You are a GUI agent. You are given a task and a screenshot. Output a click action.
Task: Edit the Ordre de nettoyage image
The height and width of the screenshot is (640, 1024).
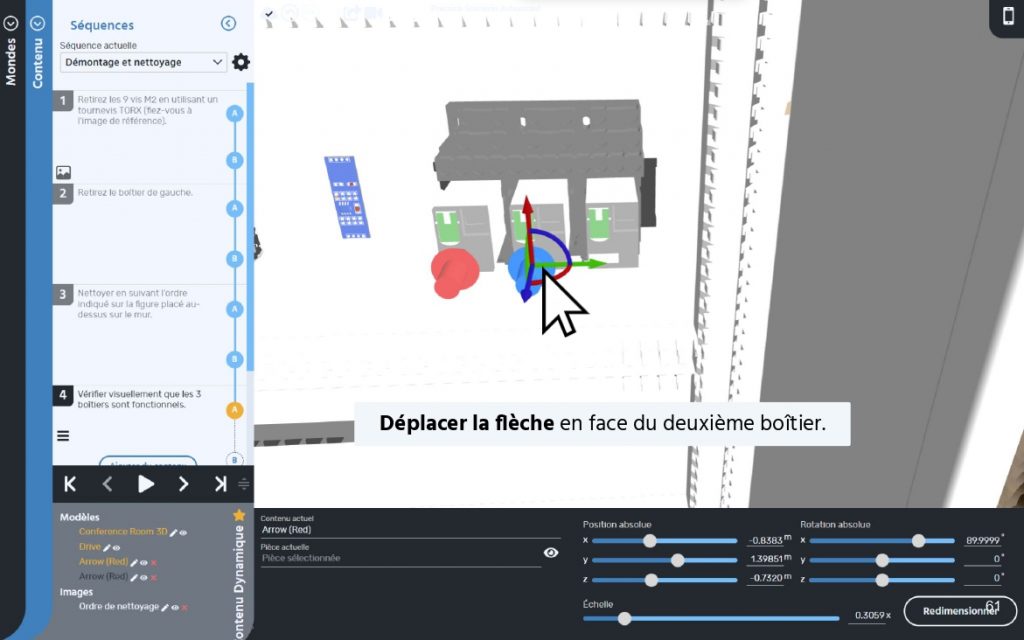coord(165,607)
